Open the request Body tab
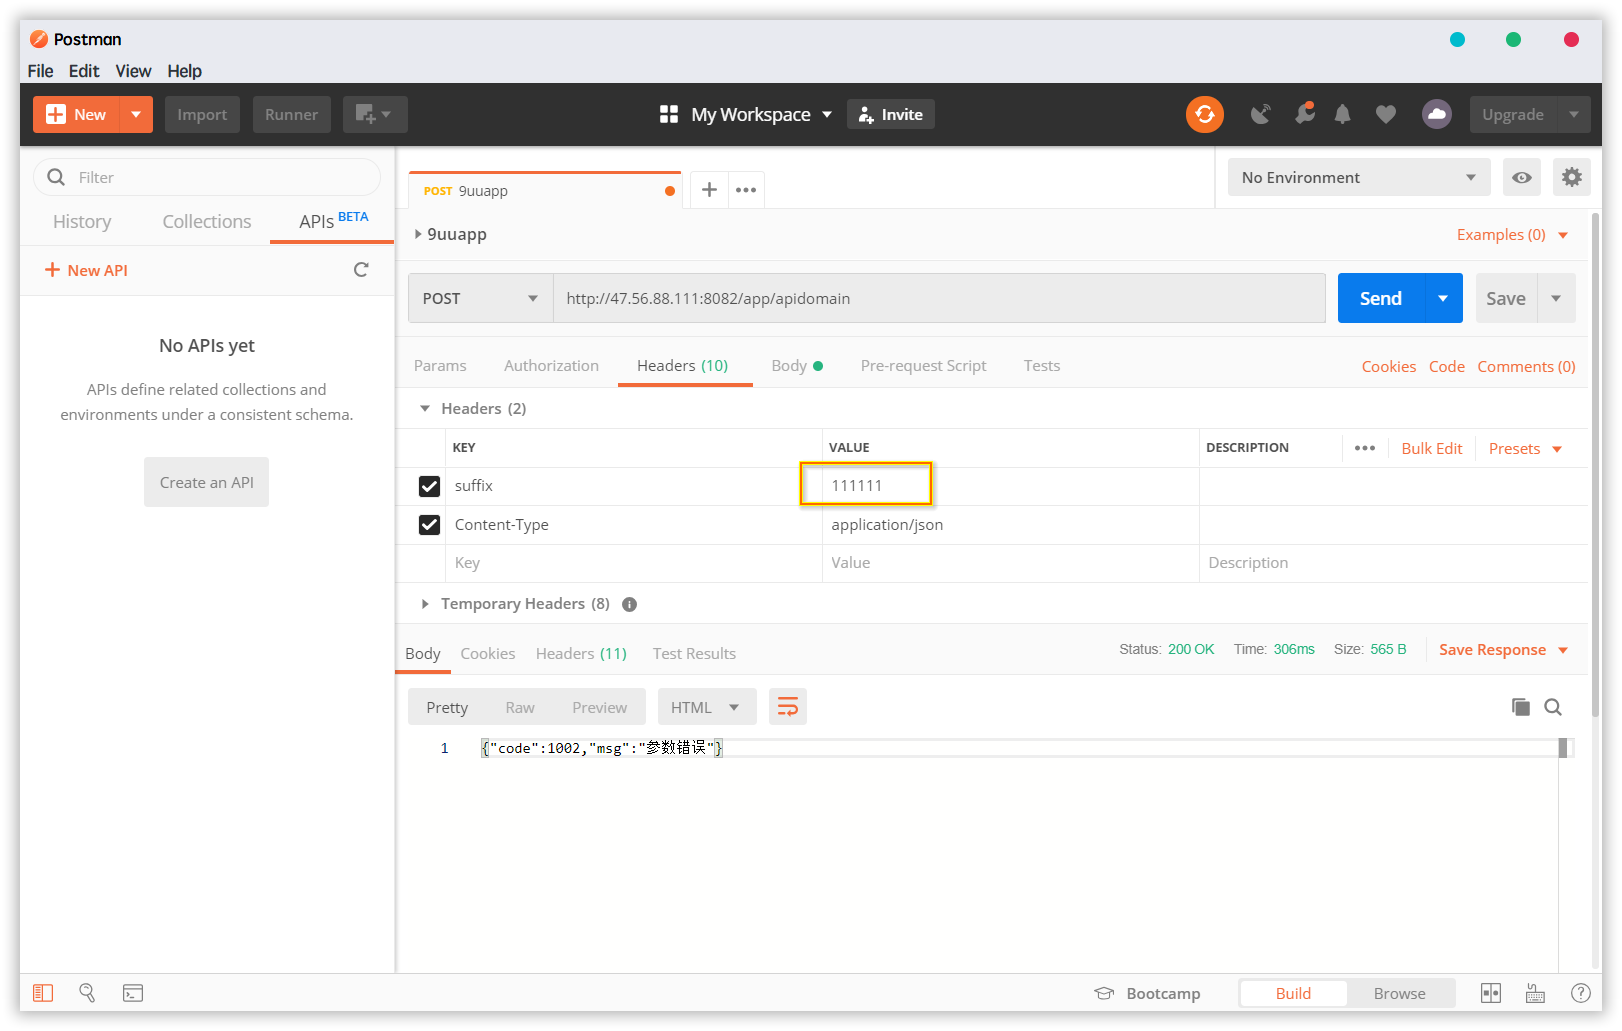Image resolution: width=1622 pixels, height=1031 pixels. click(797, 366)
